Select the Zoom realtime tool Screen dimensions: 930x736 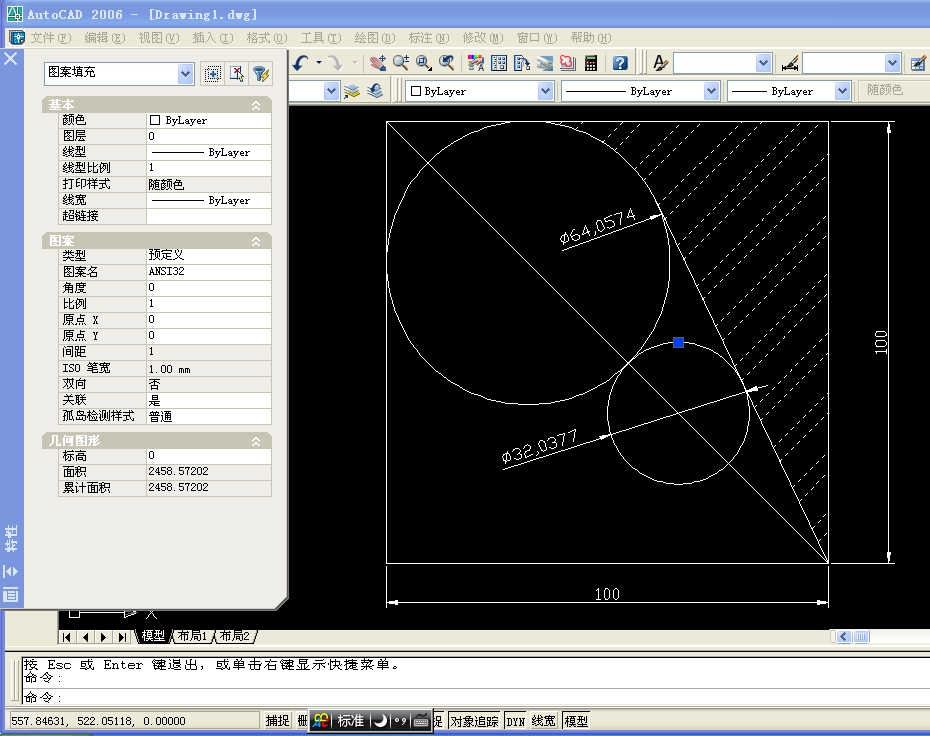400,62
